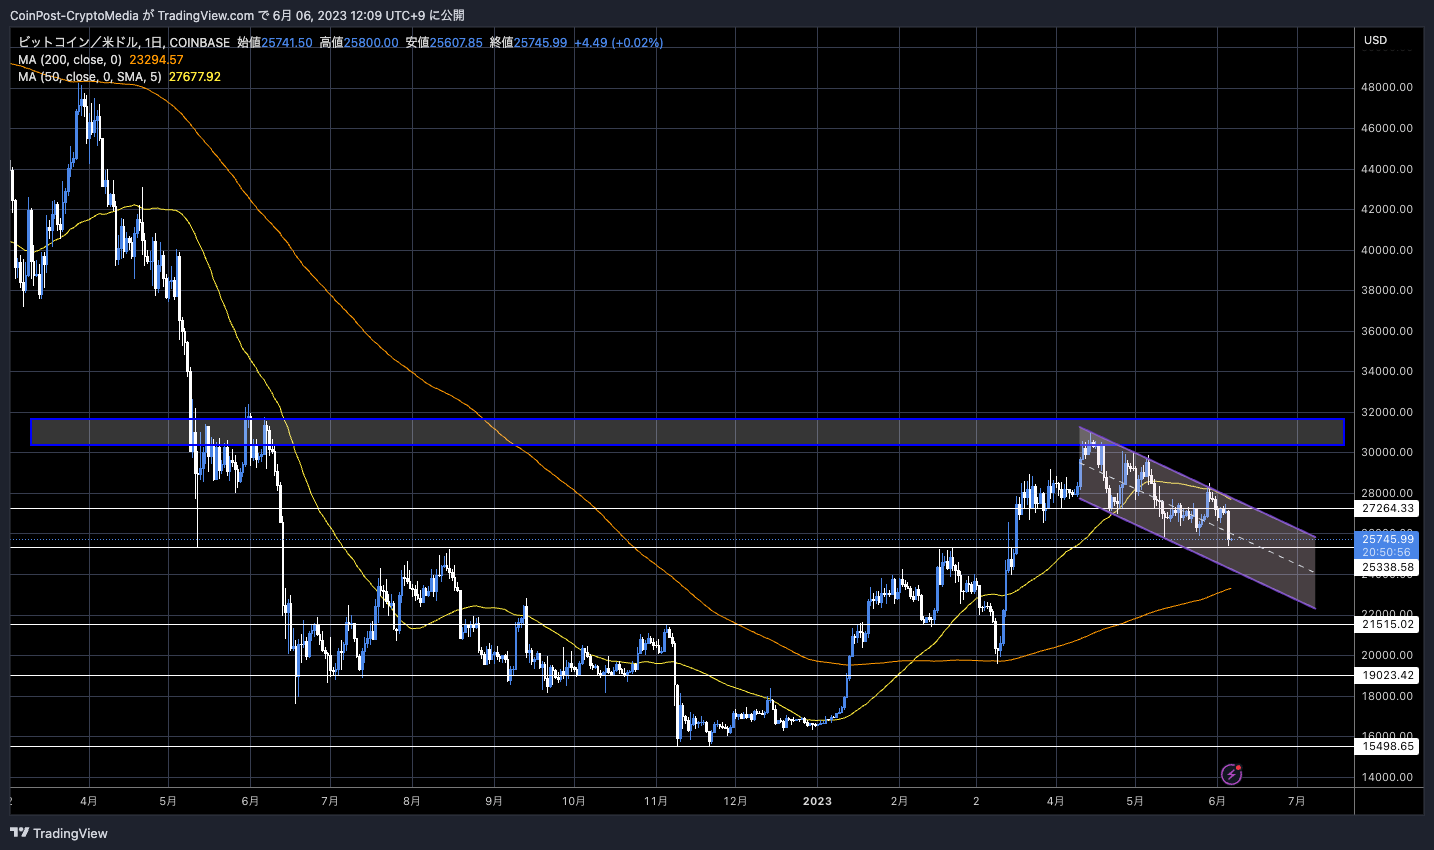Click the MA 200 value 23294.57
Image resolution: width=1434 pixels, height=850 pixels.
(x=156, y=60)
